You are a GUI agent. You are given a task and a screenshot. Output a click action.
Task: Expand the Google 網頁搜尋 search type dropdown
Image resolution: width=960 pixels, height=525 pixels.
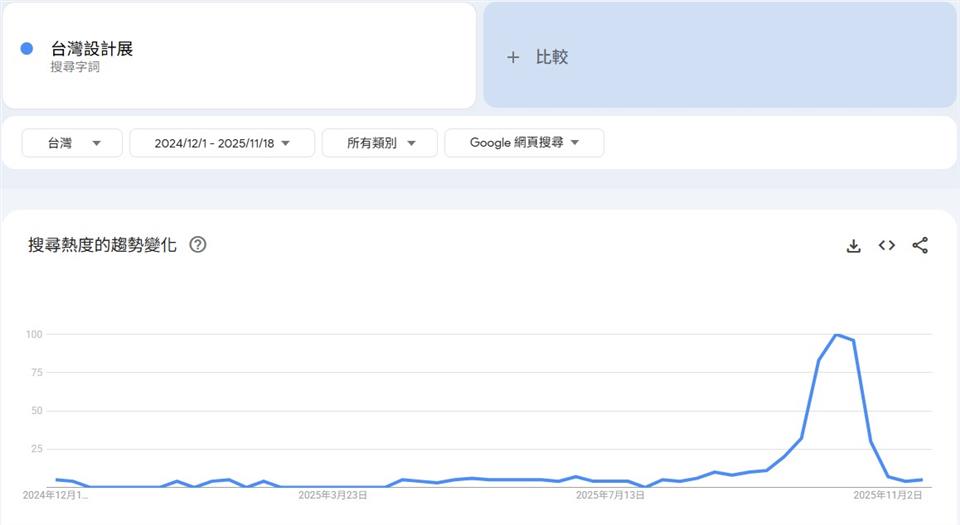[x=524, y=143]
